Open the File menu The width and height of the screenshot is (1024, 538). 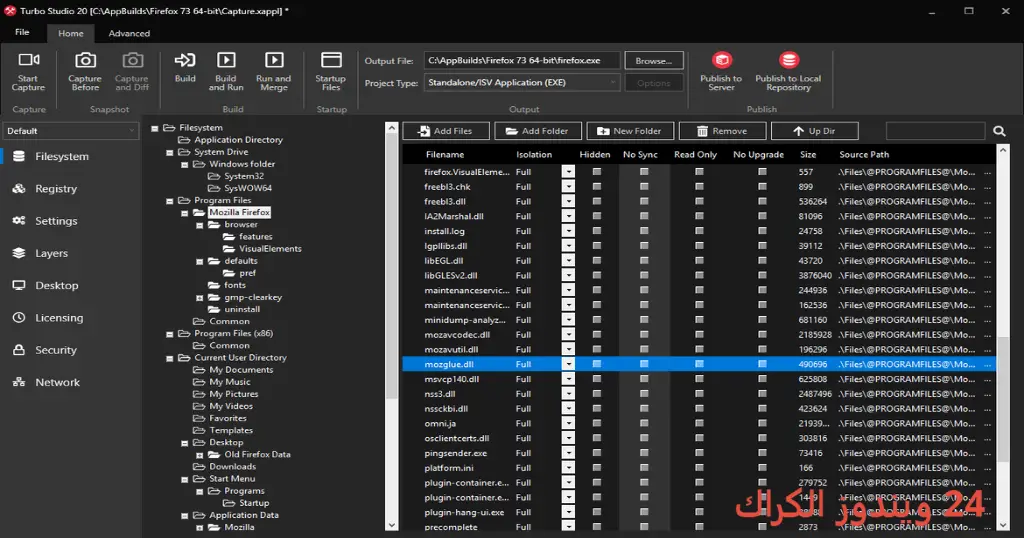(22, 32)
